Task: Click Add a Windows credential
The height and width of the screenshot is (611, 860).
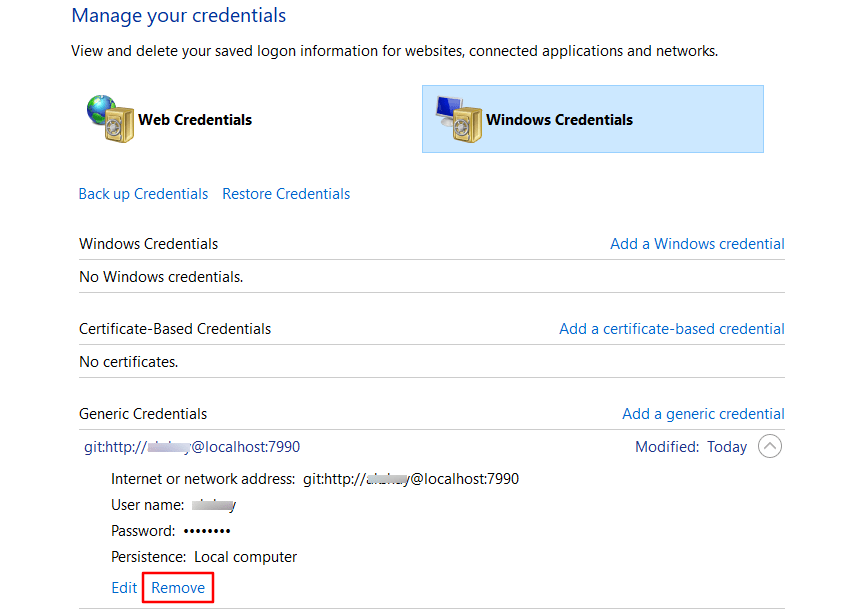Action: click(x=697, y=243)
